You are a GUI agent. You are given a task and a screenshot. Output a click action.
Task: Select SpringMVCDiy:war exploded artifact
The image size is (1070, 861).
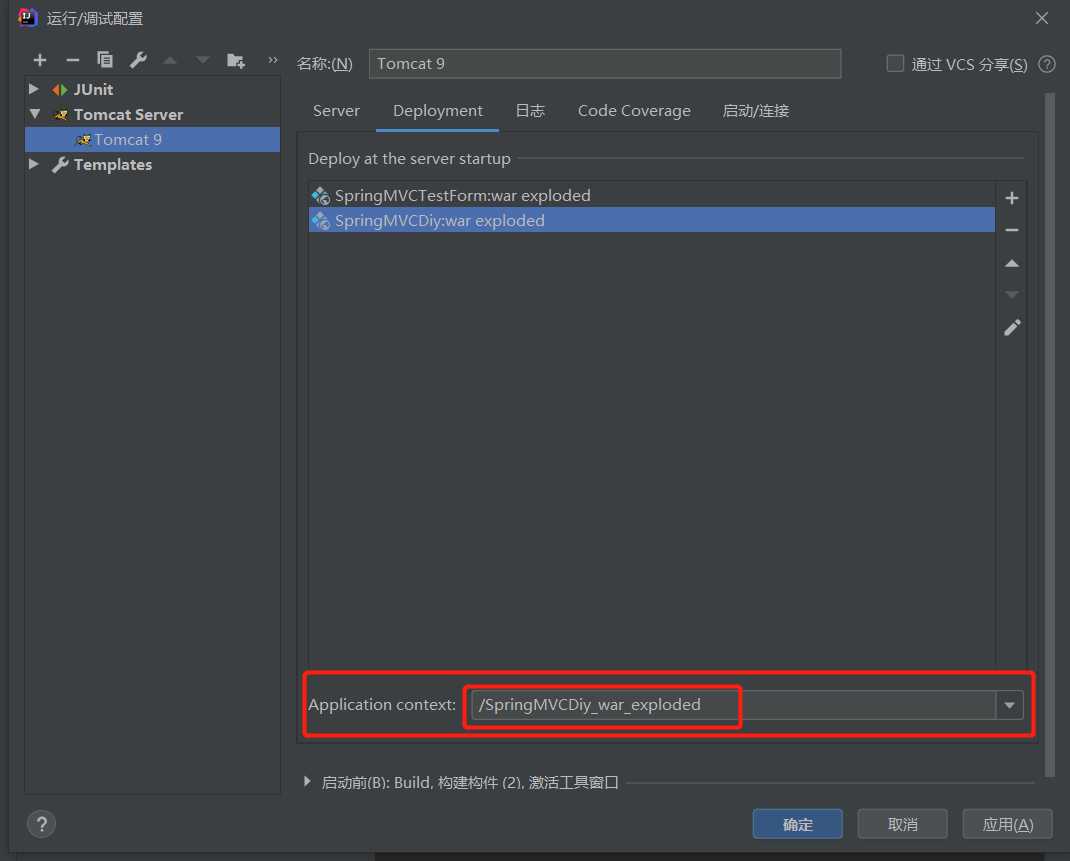coord(652,220)
